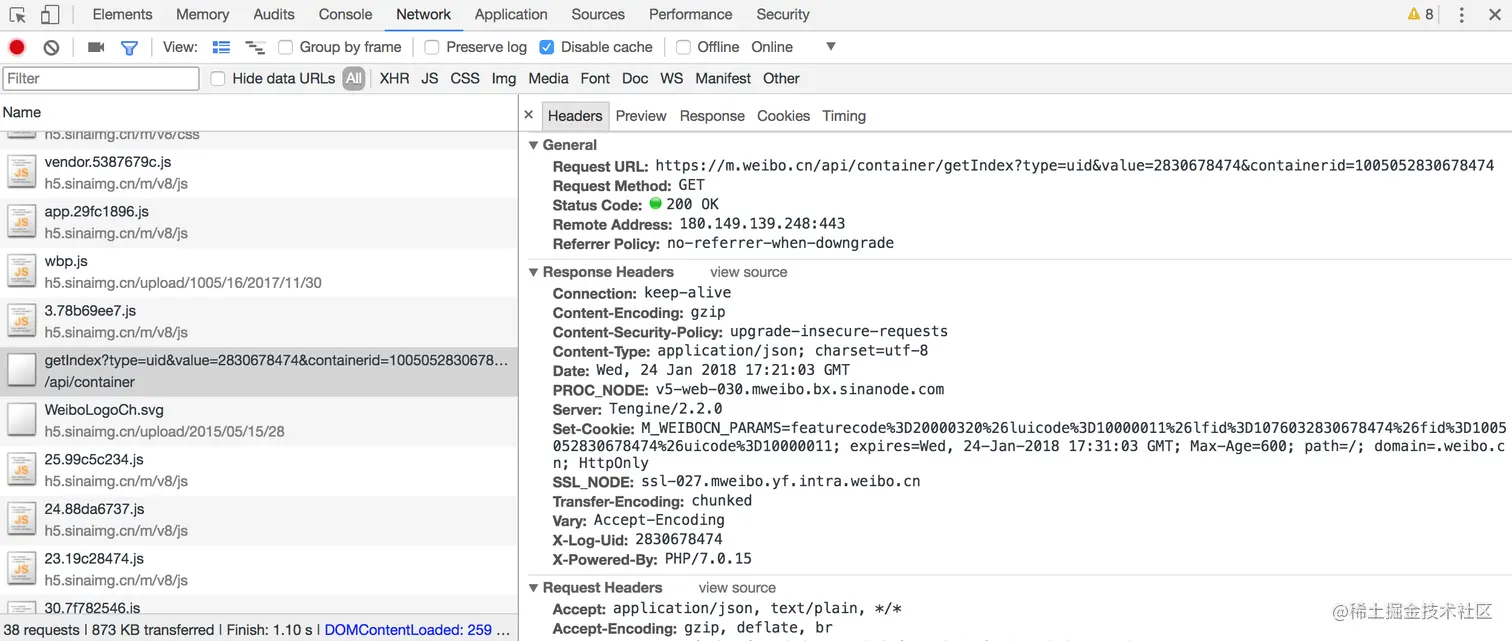Switch to the Response tab
Screen dimensions: 1512x641
coord(712,116)
